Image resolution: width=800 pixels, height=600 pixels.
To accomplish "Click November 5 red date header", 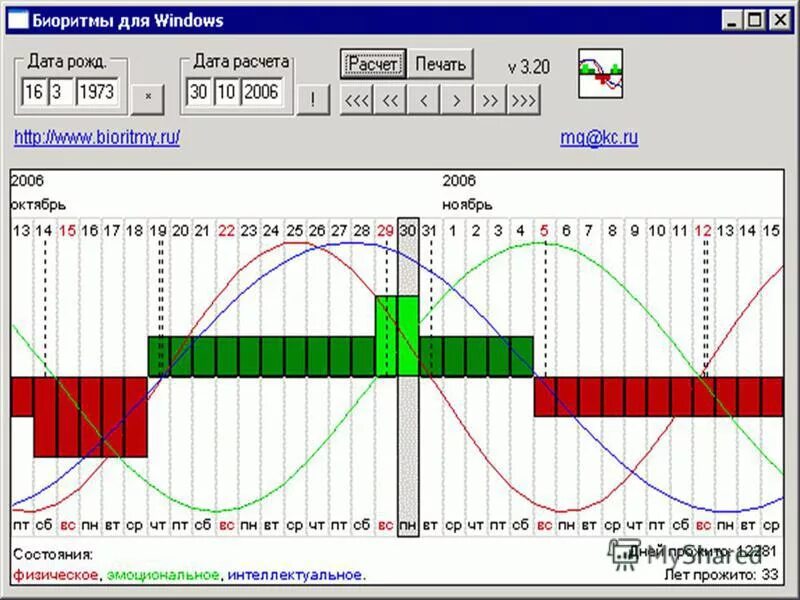I will coord(544,231).
